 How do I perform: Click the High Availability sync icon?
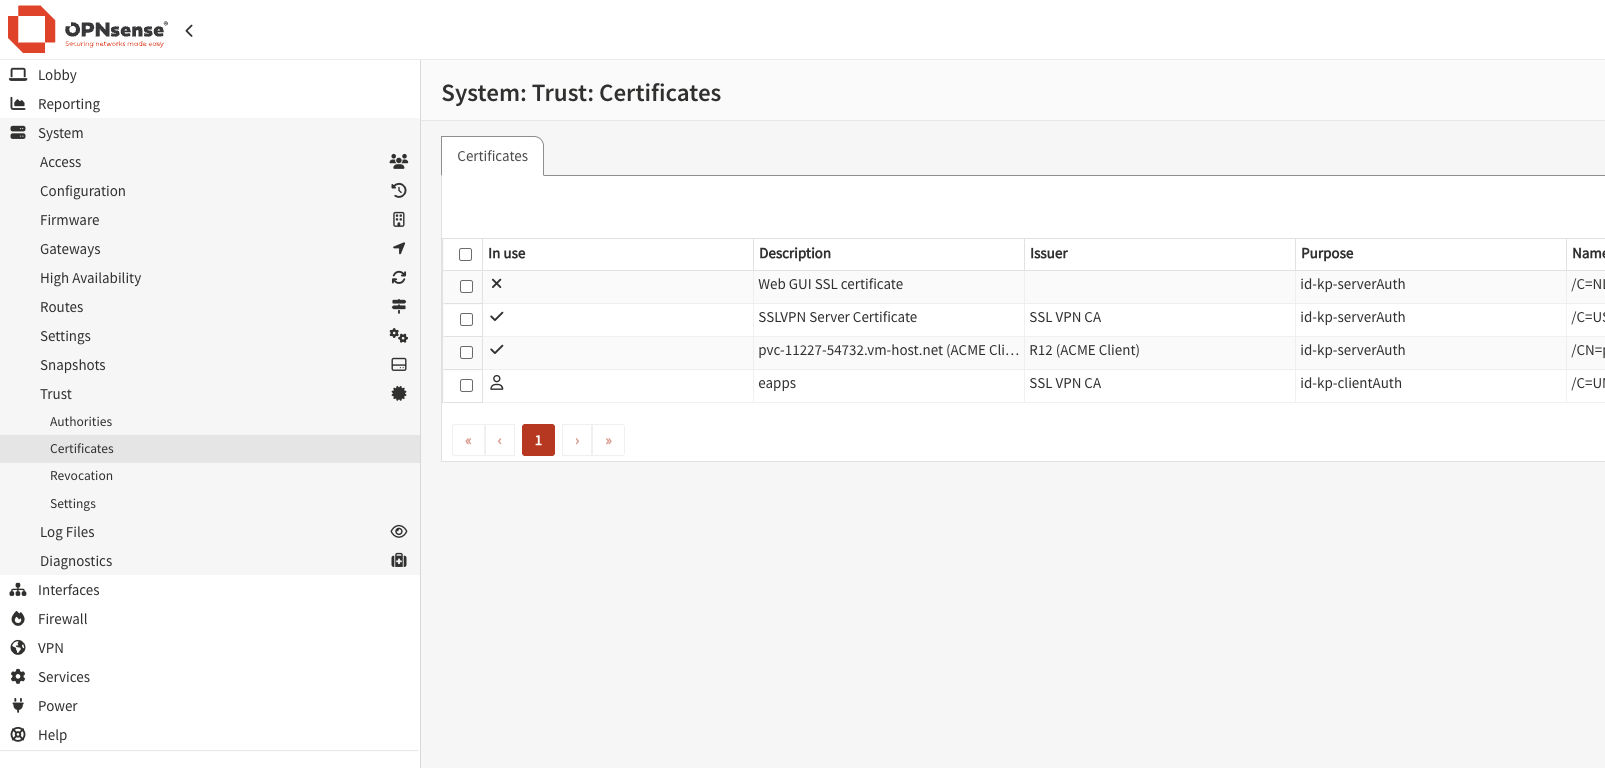[398, 278]
